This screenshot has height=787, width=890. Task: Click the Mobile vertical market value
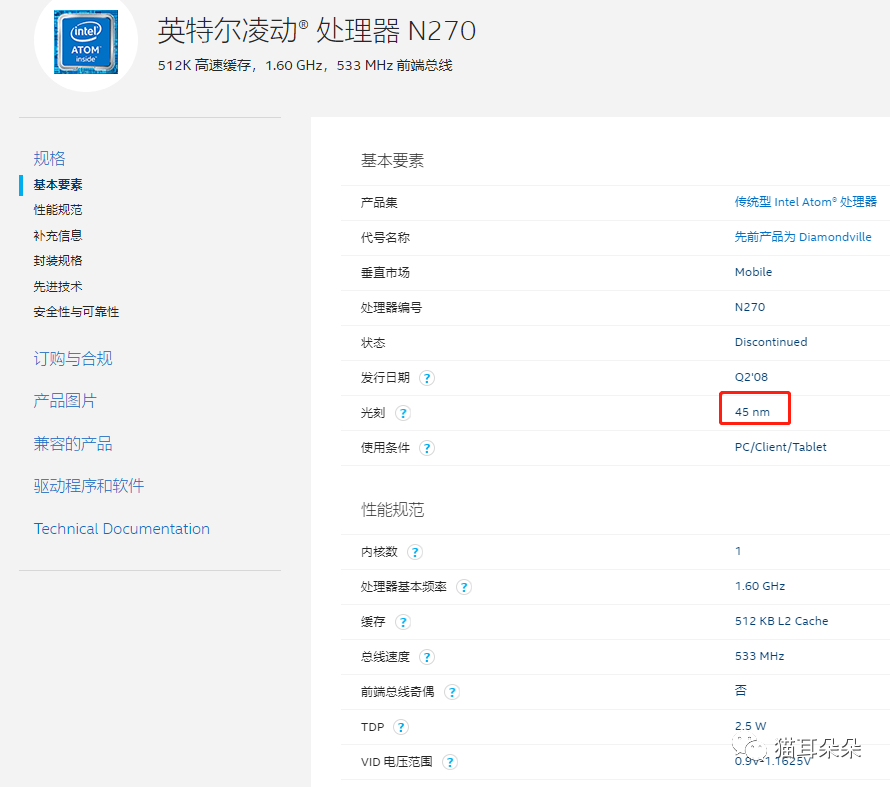click(x=753, y=272)
